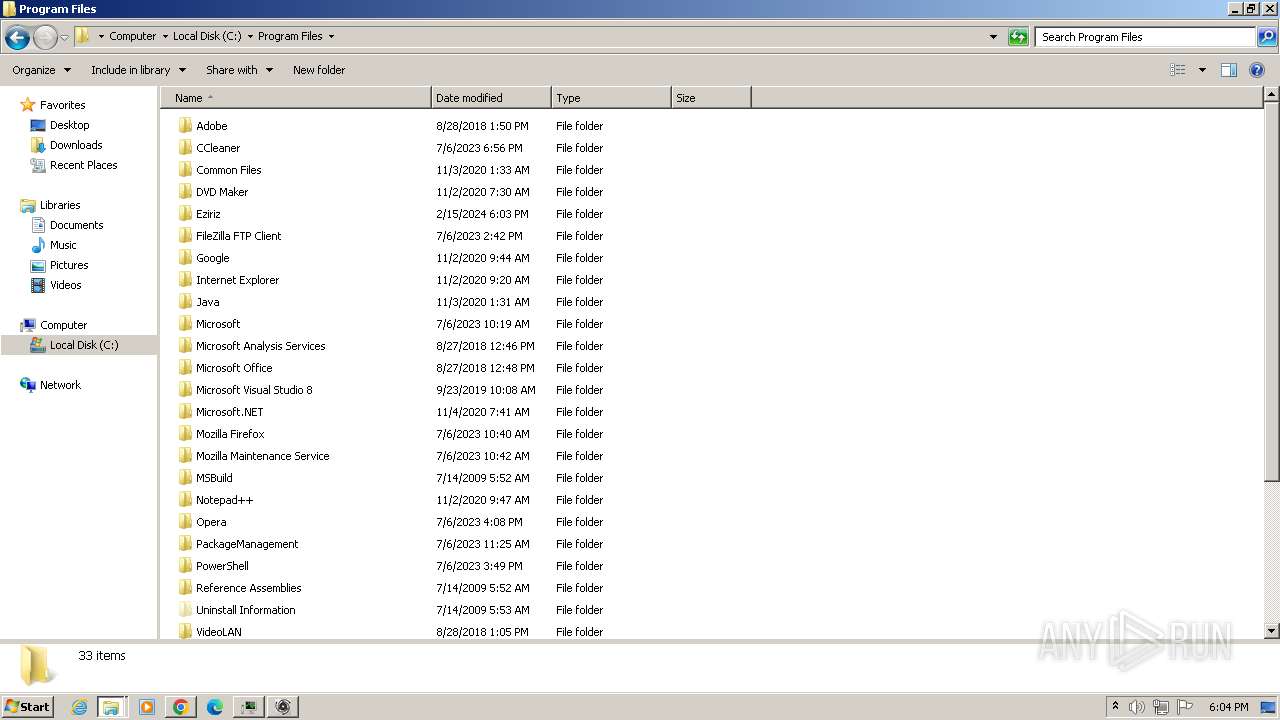The image size is (1280, 720).
Task: Select the Notepad++ folder icon
Action: pos(185,500)
